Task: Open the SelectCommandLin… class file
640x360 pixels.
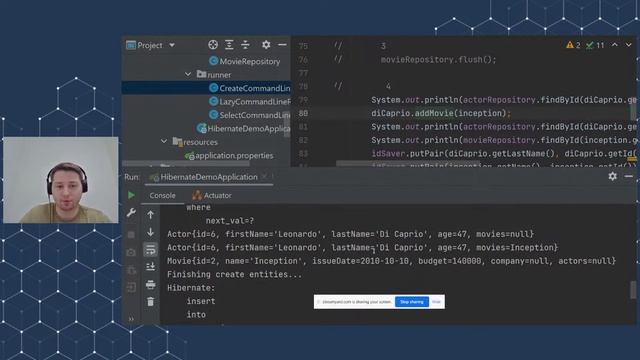Action: click(255, 115)
